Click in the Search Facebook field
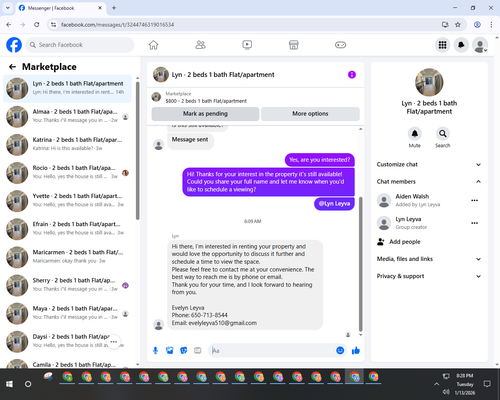 (x=80, y=45)
